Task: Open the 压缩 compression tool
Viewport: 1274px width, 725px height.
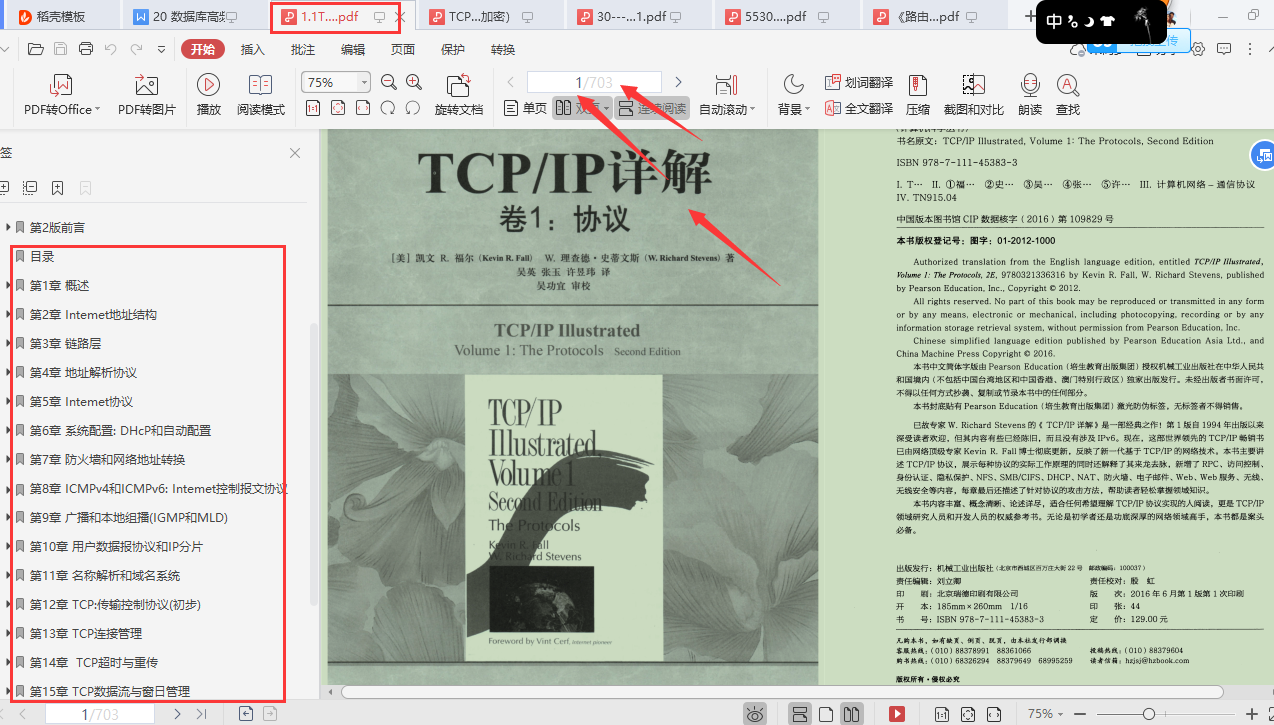Action: click(918, 95)
